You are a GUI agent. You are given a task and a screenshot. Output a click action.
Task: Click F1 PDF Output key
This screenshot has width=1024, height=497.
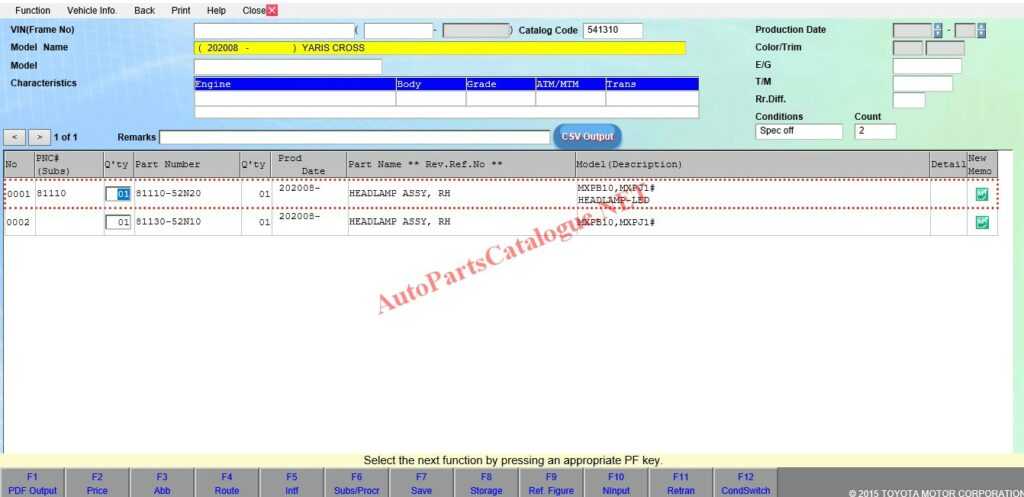click(x=32, y=483)
